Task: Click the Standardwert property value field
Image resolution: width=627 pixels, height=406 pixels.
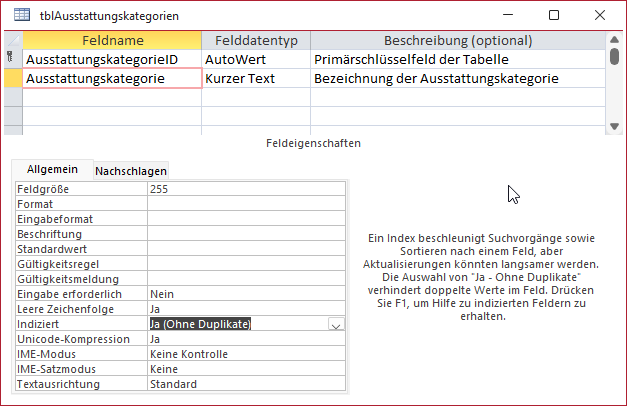Action: tap(246, 249)
